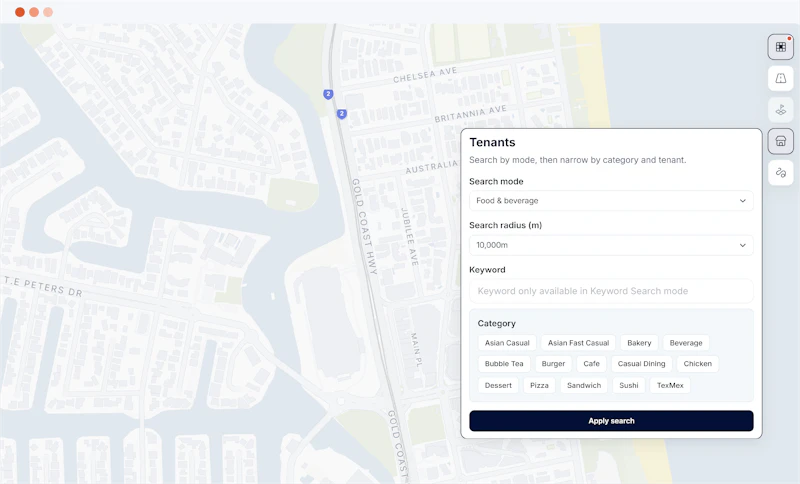The height and width of the screenshot is (484, 800).
Task: Open the grid layers tool icon
Action: (781, 47)
